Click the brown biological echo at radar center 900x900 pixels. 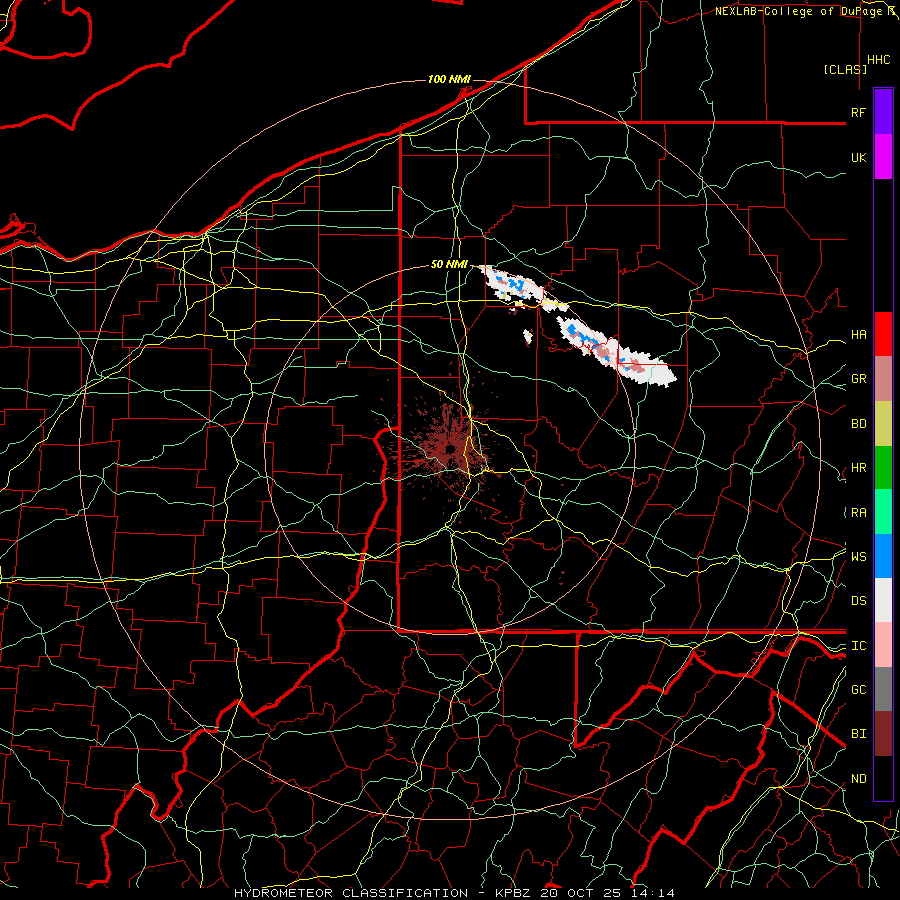451,448
